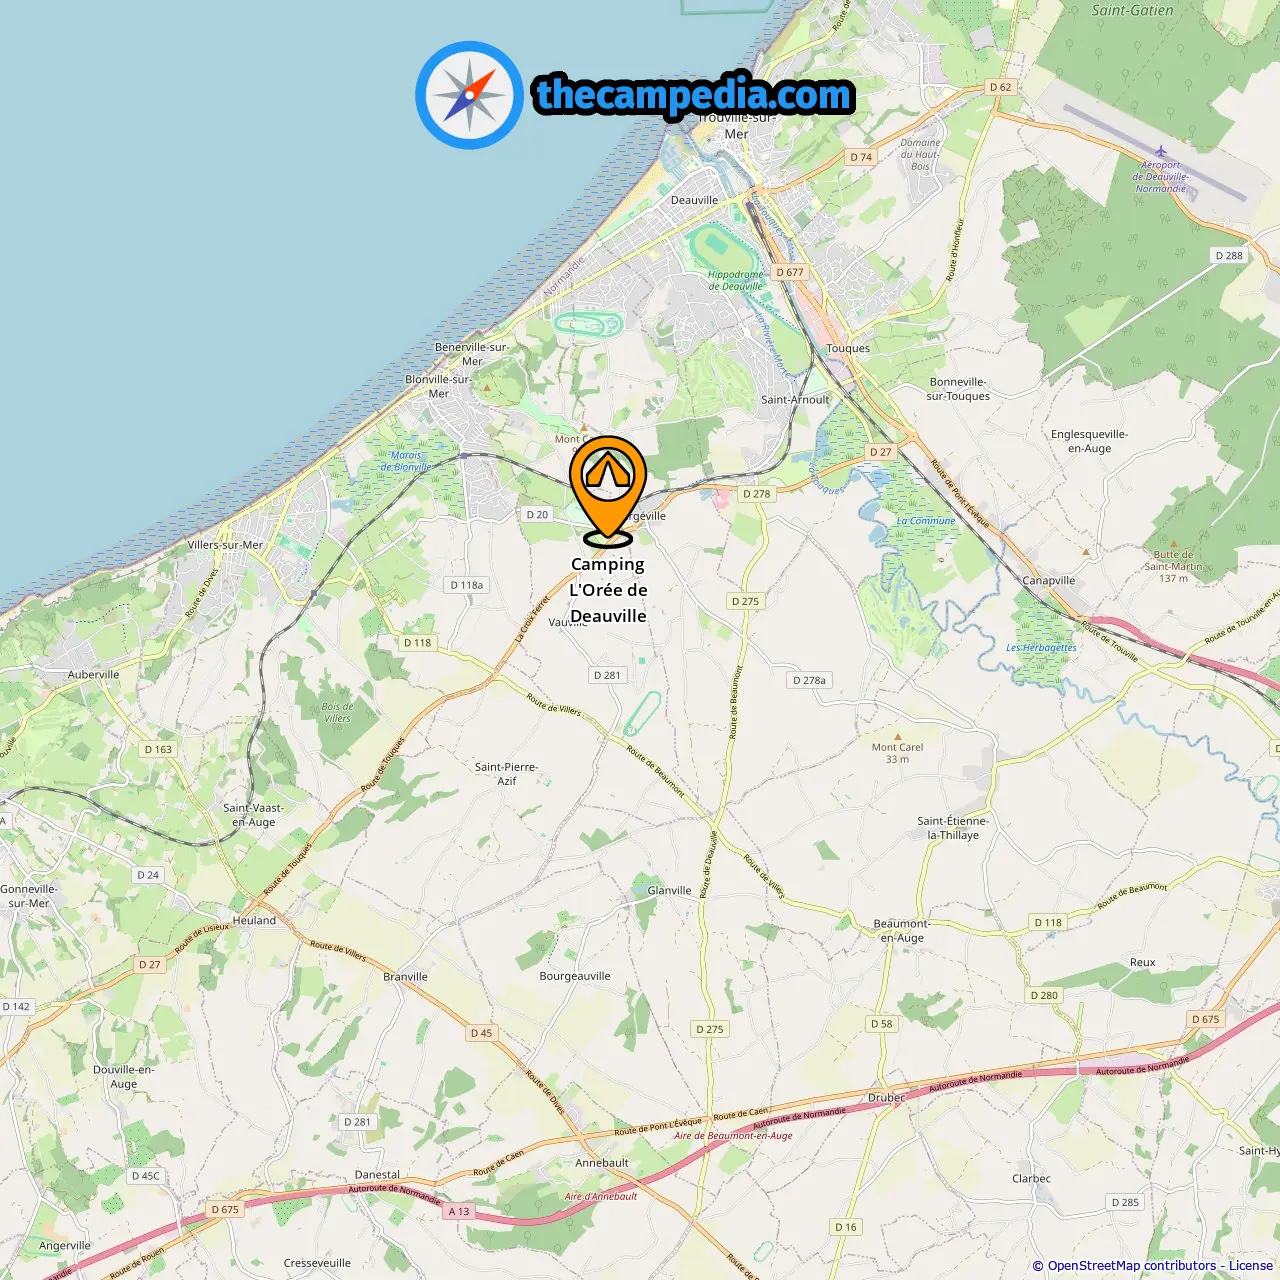Select the Saint-Pierre-Azif village label
This screenshot has height=1280, width=1280.
506,774
